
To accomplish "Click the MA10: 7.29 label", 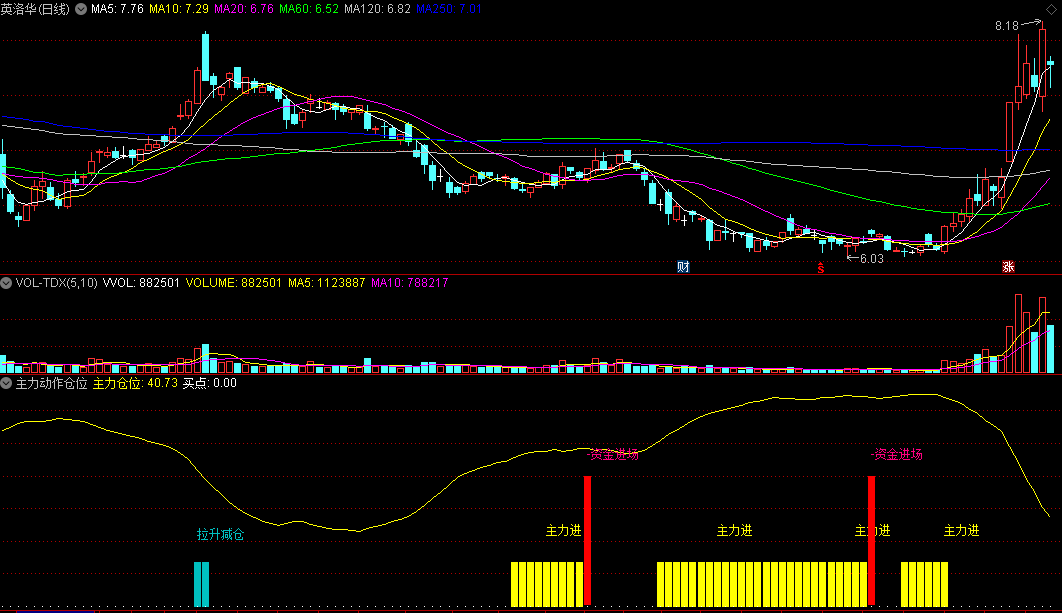I will pyautogui.click(x=179, y=9).
